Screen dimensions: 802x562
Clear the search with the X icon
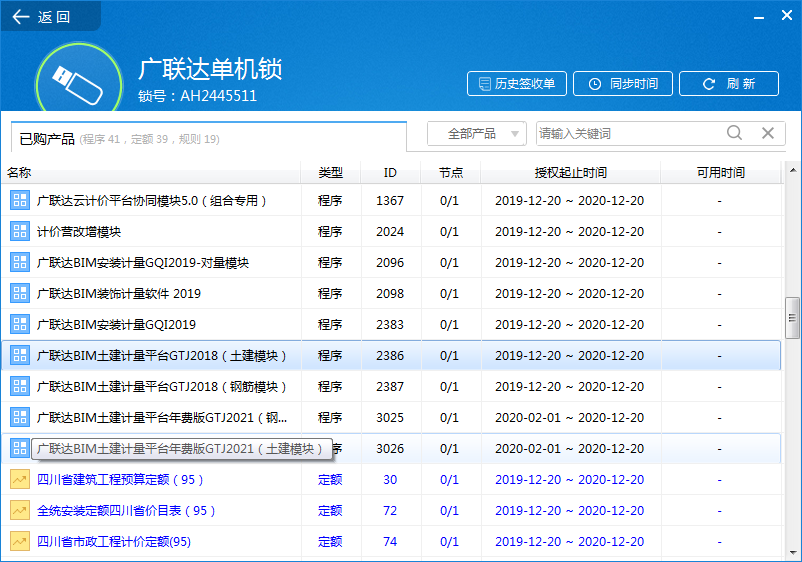(768, 133)
